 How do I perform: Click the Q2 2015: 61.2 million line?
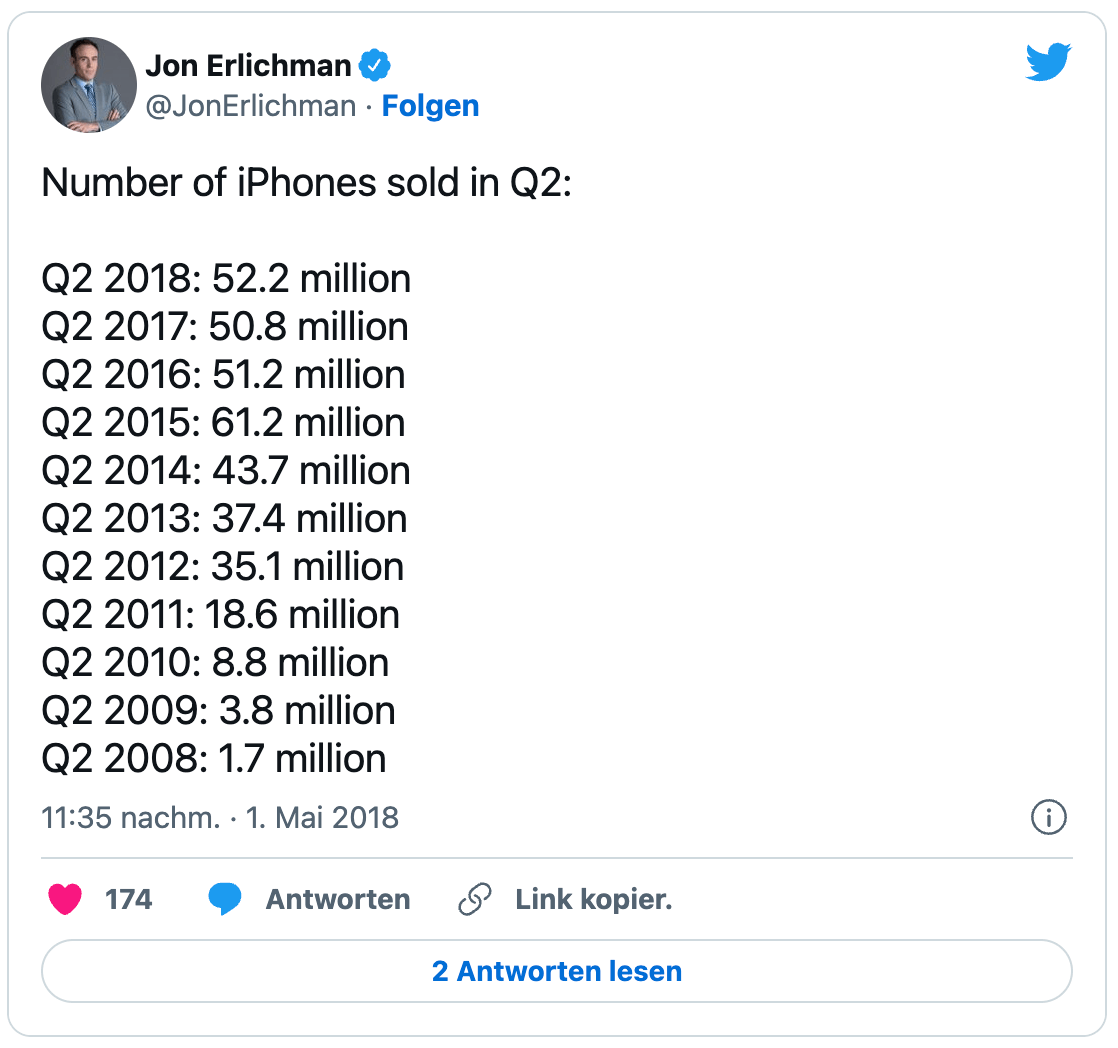pos(223,422)
